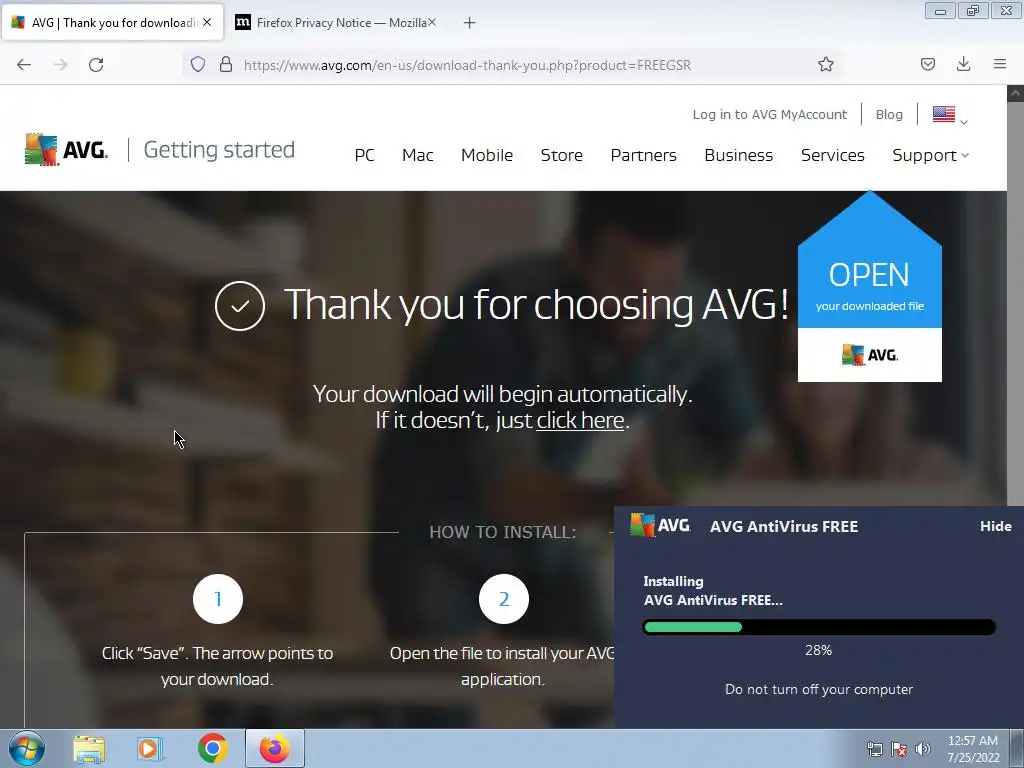Viewport: 1024px width, 768px height.
Task: Click Log in to AVG MyAccount
Action: [x=769, y=114]
